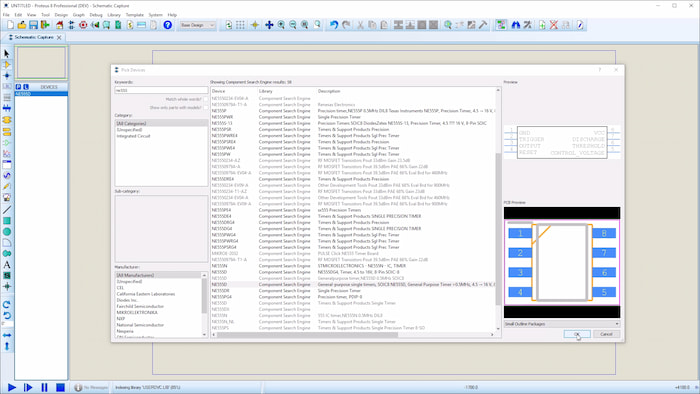Click the 'Library' column header
The width and height of the screenshot is (700, 394).
pos(265,91)
